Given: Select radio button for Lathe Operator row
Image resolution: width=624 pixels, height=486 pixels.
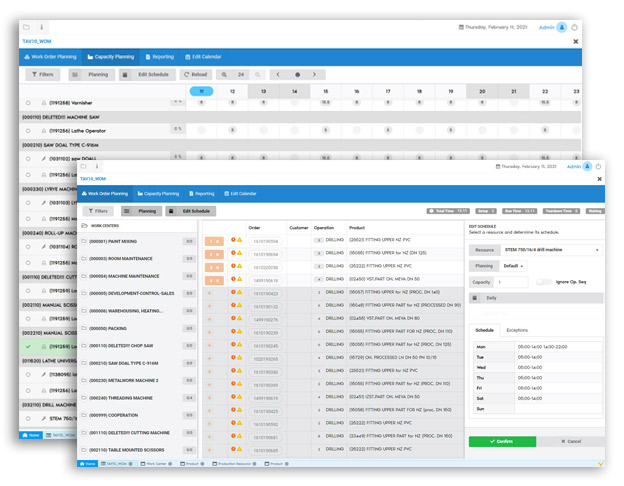Looking at the screenshot, I should (x=29, y=130).
